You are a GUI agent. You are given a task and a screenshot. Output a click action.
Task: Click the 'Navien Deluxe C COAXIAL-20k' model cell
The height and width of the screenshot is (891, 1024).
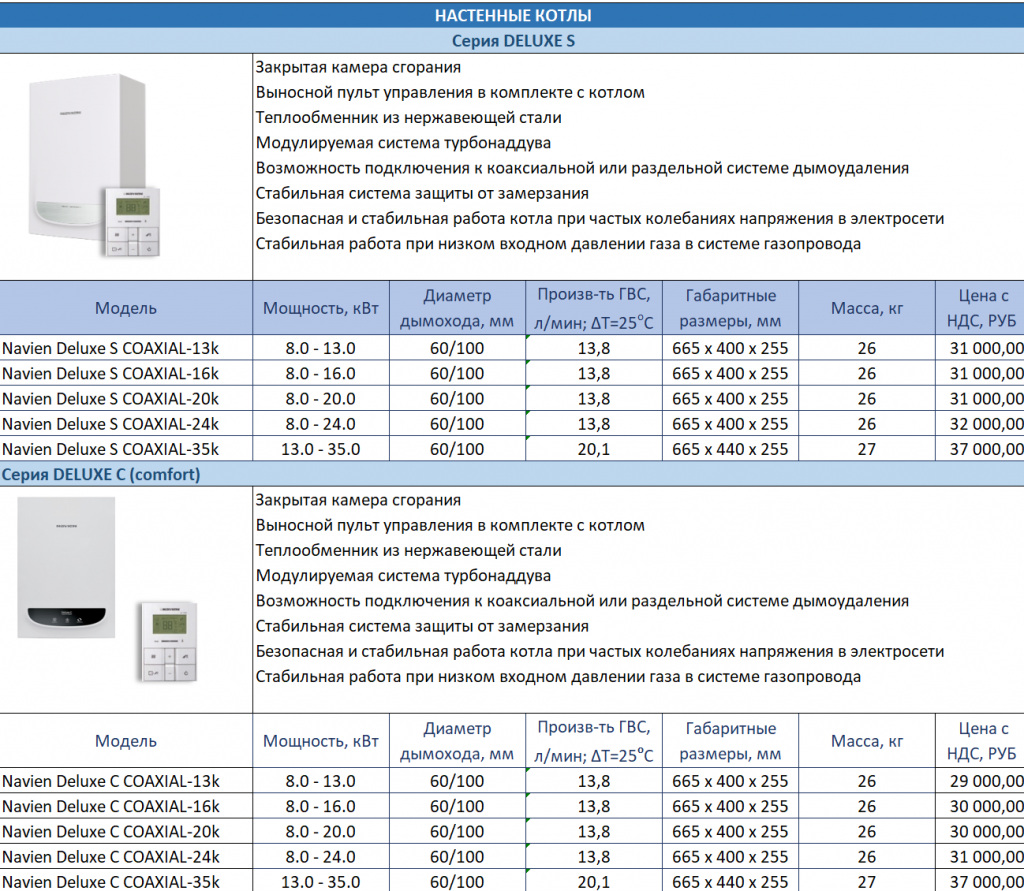click(x=126, y=832)
